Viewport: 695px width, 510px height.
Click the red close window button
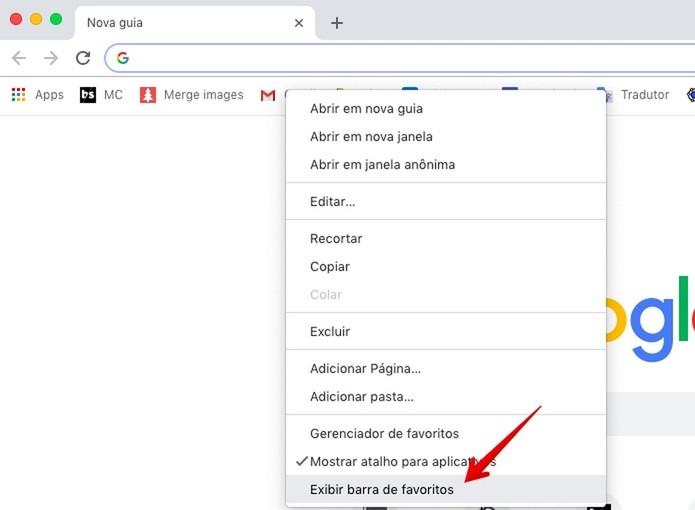pyautogui.click(x=16, y=19)
